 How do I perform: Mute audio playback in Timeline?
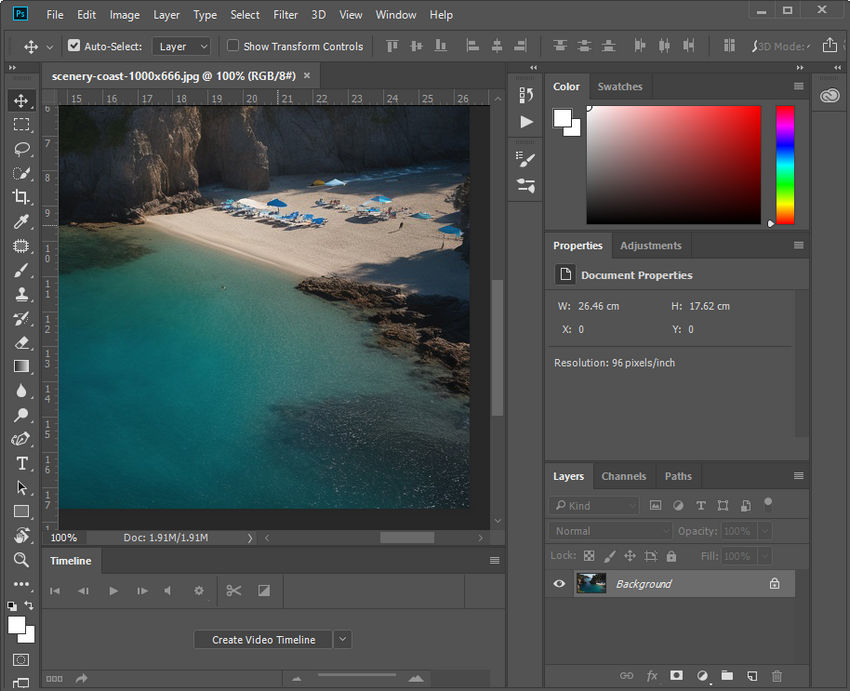point(168,591)
